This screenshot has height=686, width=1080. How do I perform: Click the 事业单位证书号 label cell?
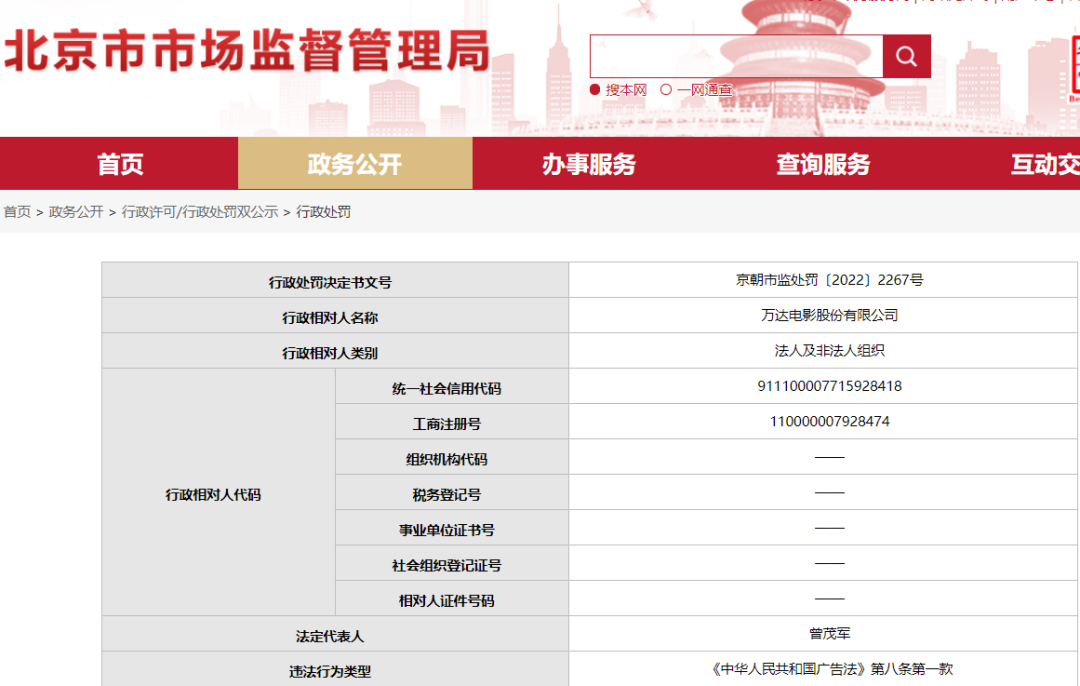click(x=452, y=528)
